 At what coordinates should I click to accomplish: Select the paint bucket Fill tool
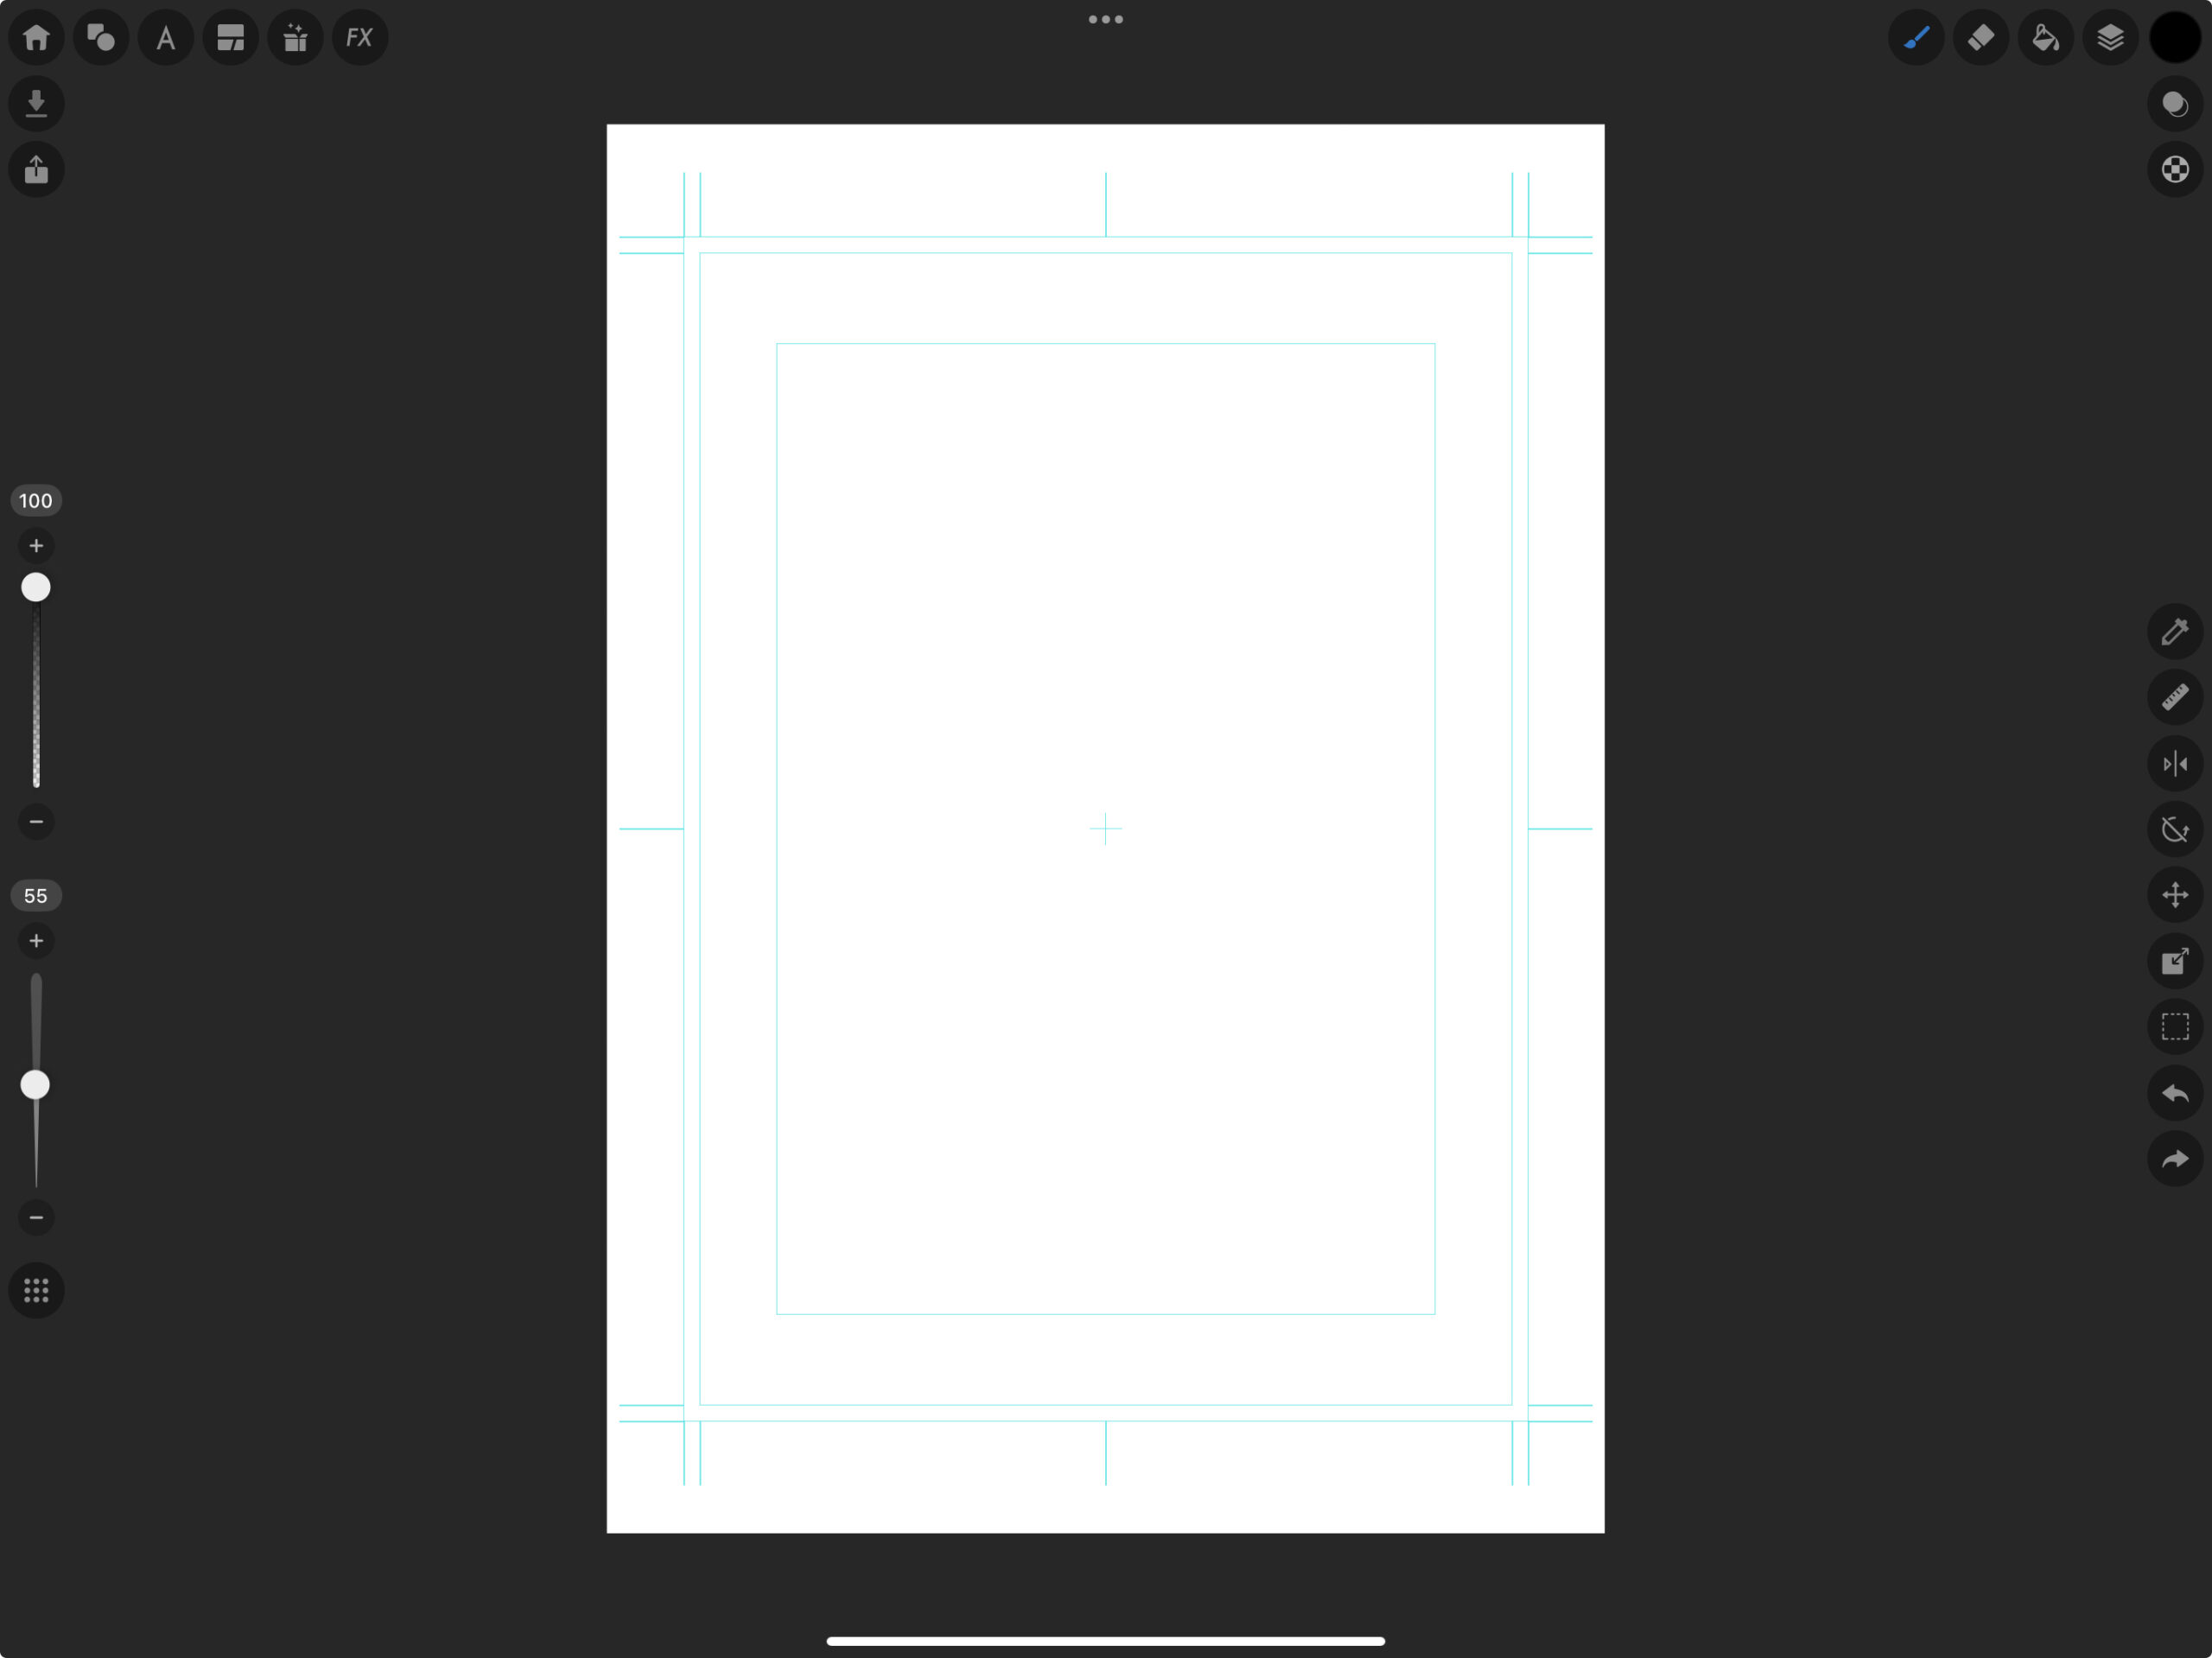(x=2045, y=38)
